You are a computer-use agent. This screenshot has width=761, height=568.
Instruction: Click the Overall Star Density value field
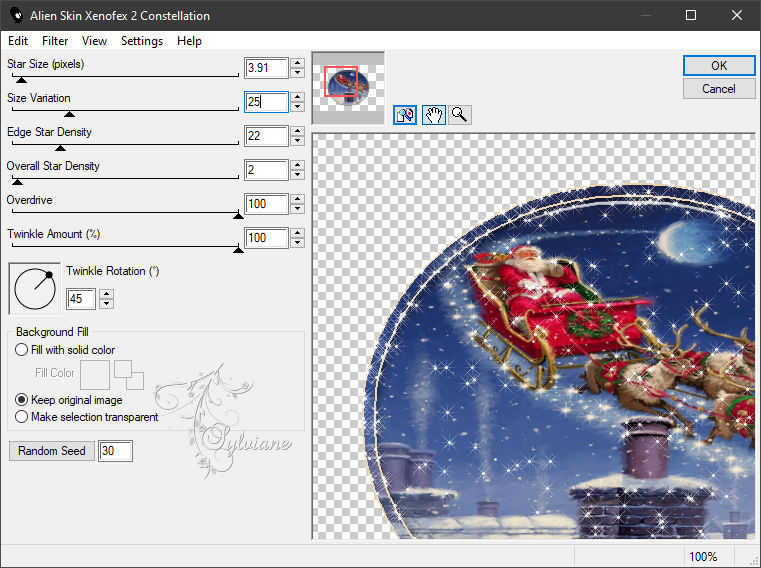266,170
